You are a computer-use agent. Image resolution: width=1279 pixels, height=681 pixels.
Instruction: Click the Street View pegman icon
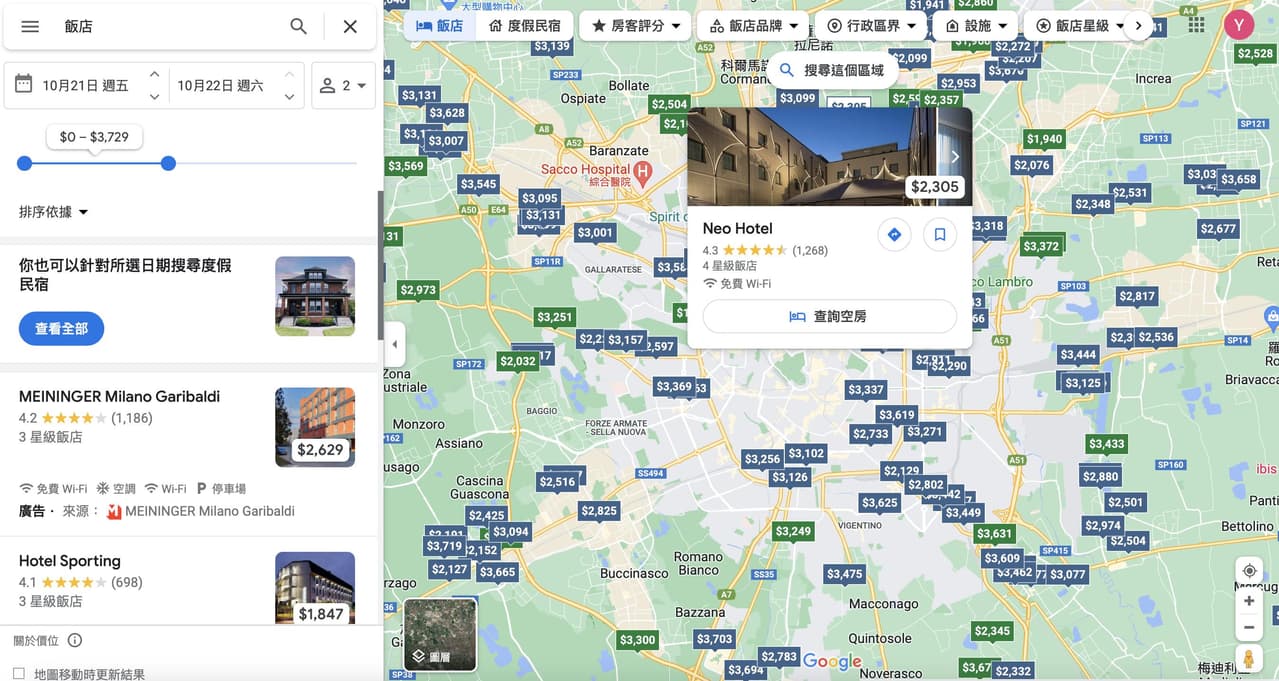[1249, 659]
